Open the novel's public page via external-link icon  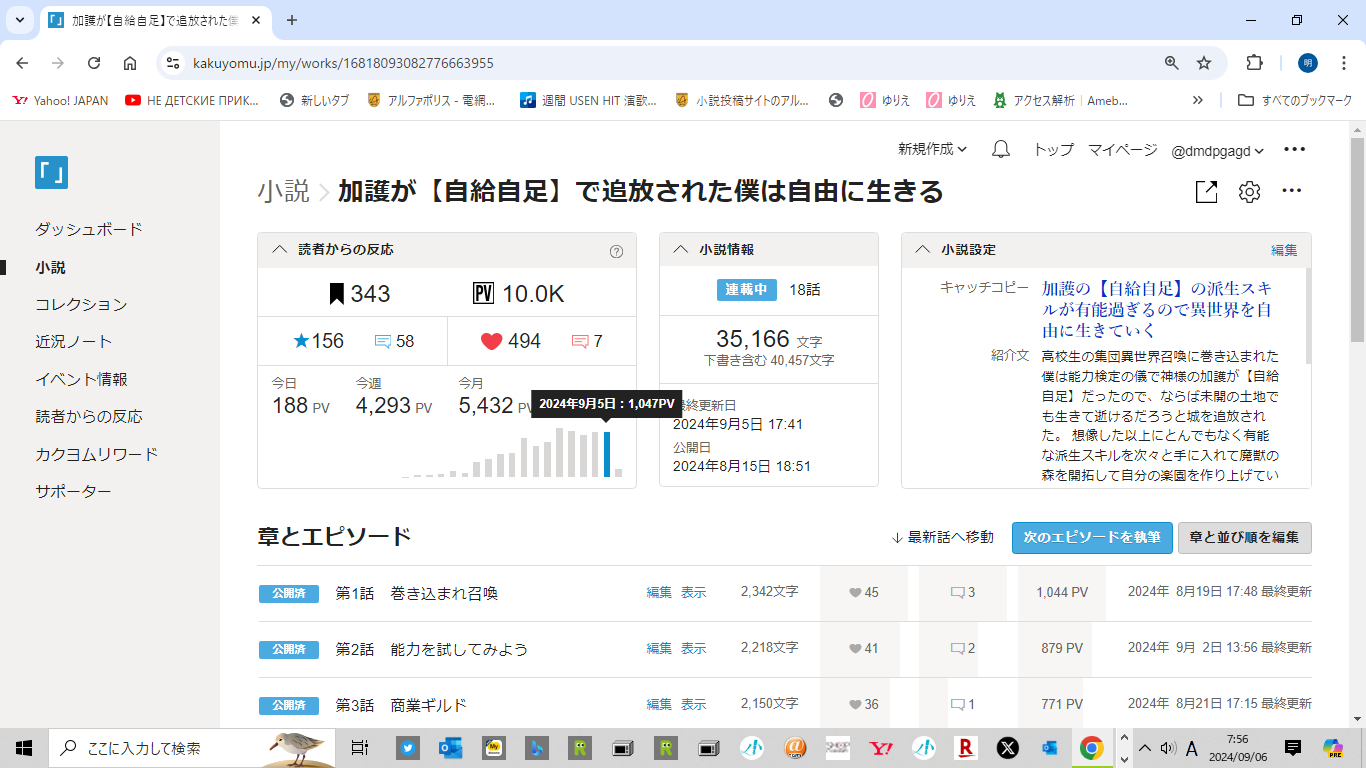point(1206,192)
